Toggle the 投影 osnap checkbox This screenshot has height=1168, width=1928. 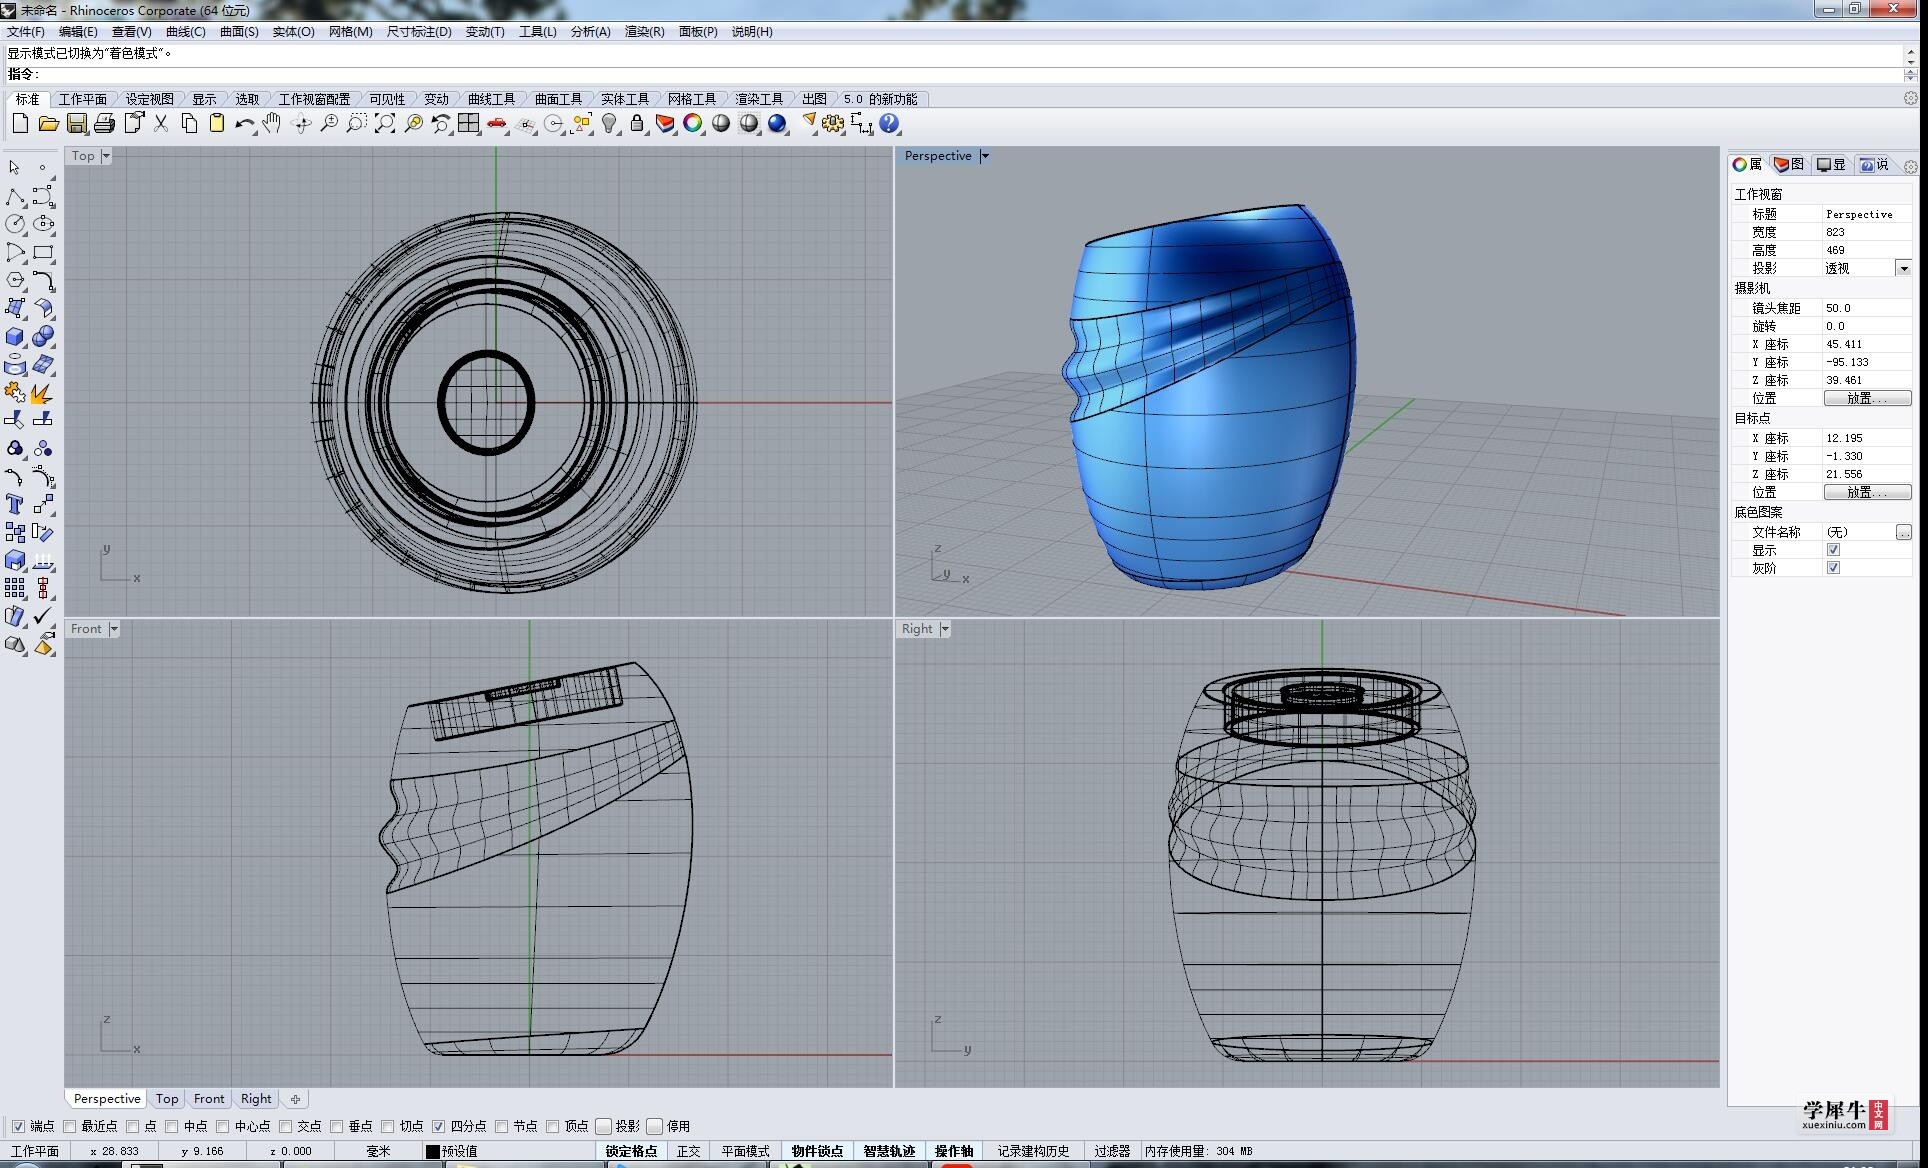tap(603, 1126)
